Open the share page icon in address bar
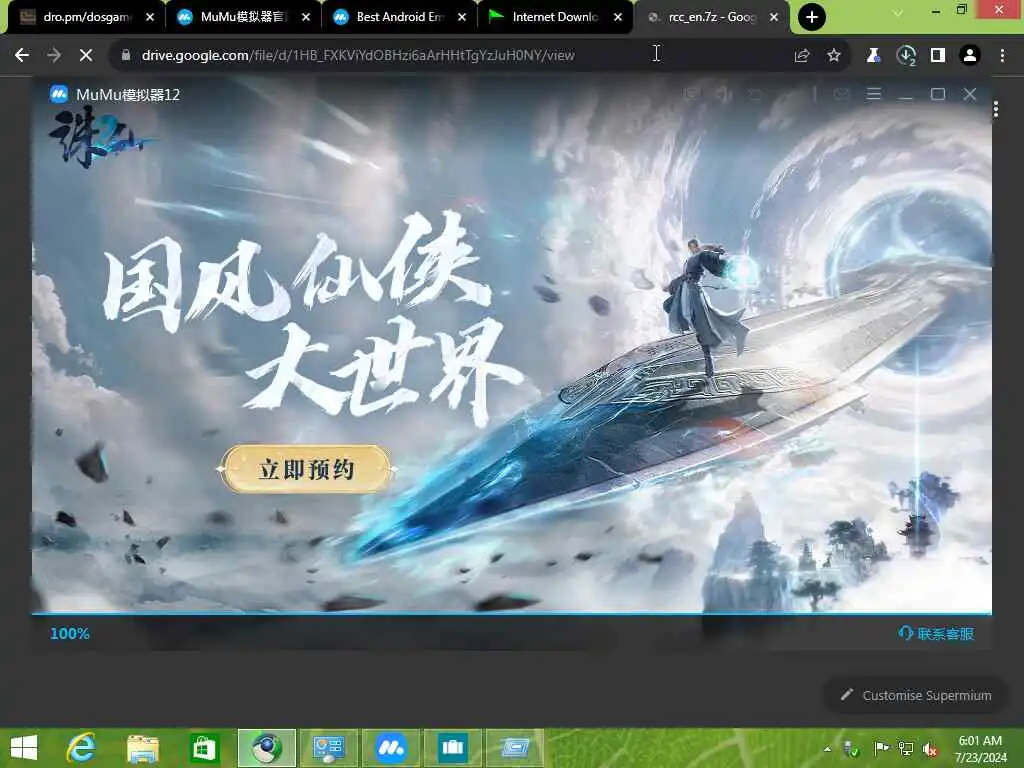1024x768 pixels. pos(802,56)
